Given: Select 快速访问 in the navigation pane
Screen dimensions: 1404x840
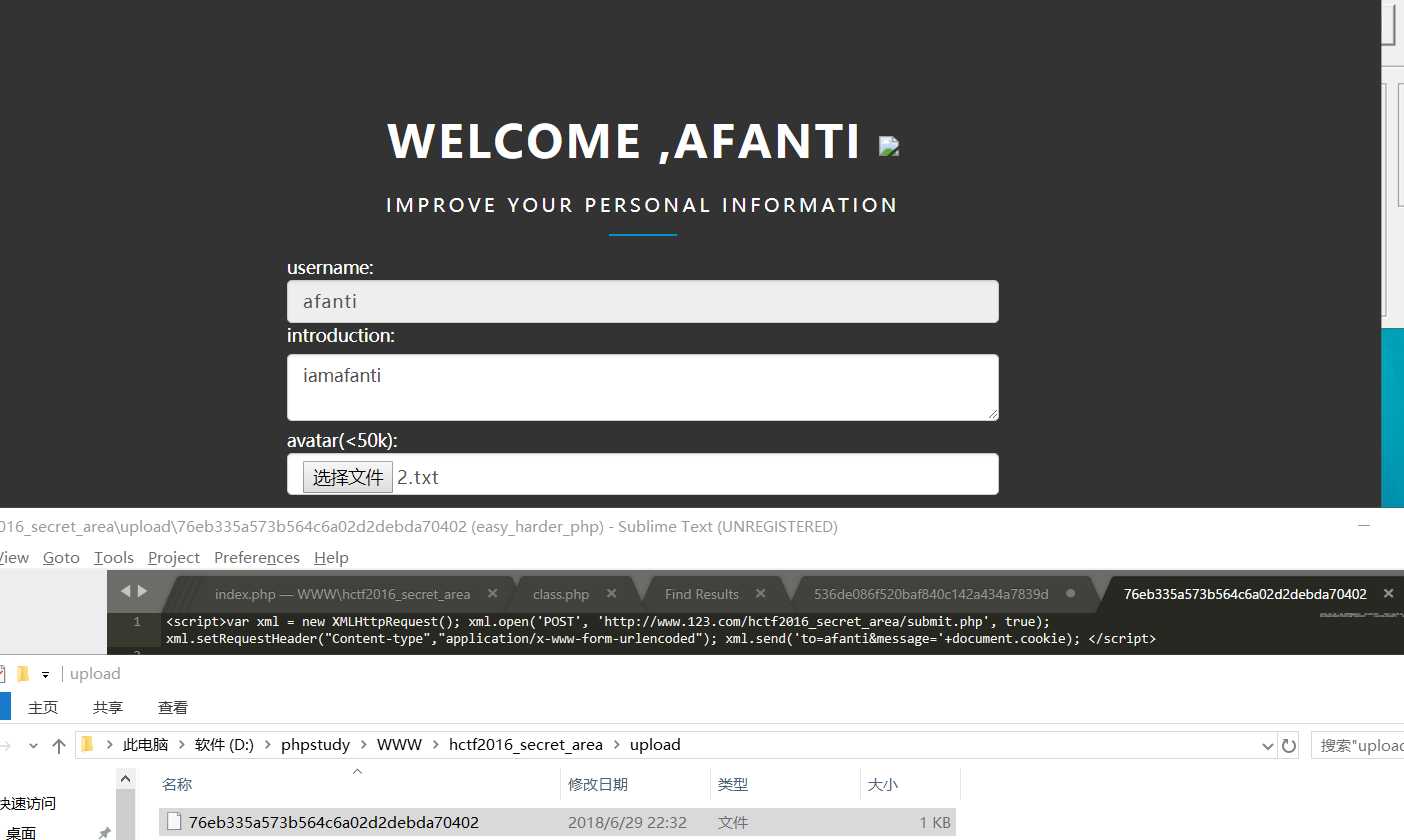Looking at the screenshot, I should (28, 803).
